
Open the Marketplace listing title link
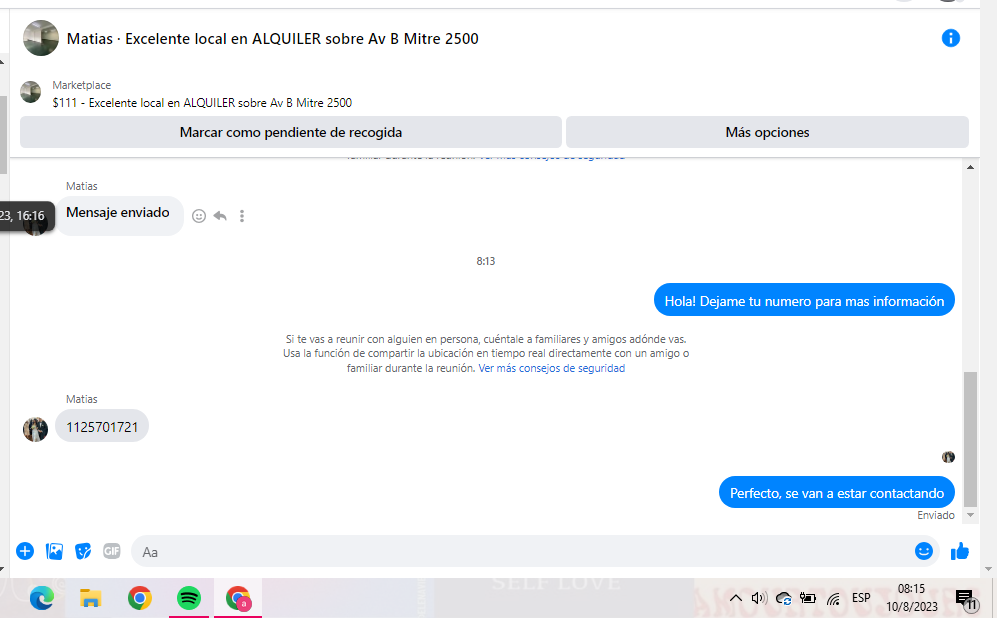click(x=202, y=103)
